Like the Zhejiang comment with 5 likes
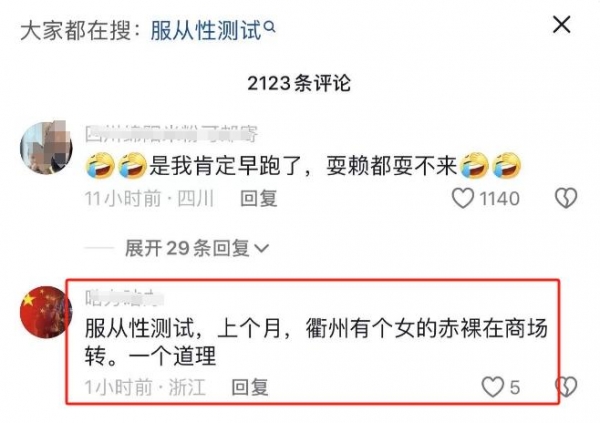The width and height of the screenshot is (600, 423). pos(492,387)
